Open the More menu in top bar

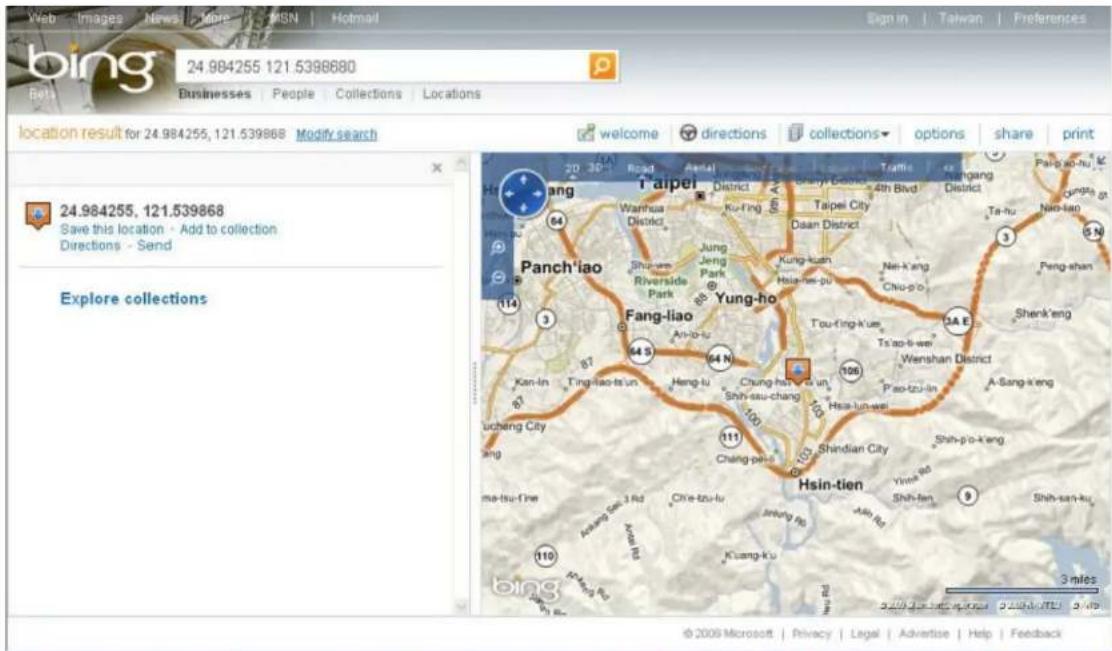[215, 18]
